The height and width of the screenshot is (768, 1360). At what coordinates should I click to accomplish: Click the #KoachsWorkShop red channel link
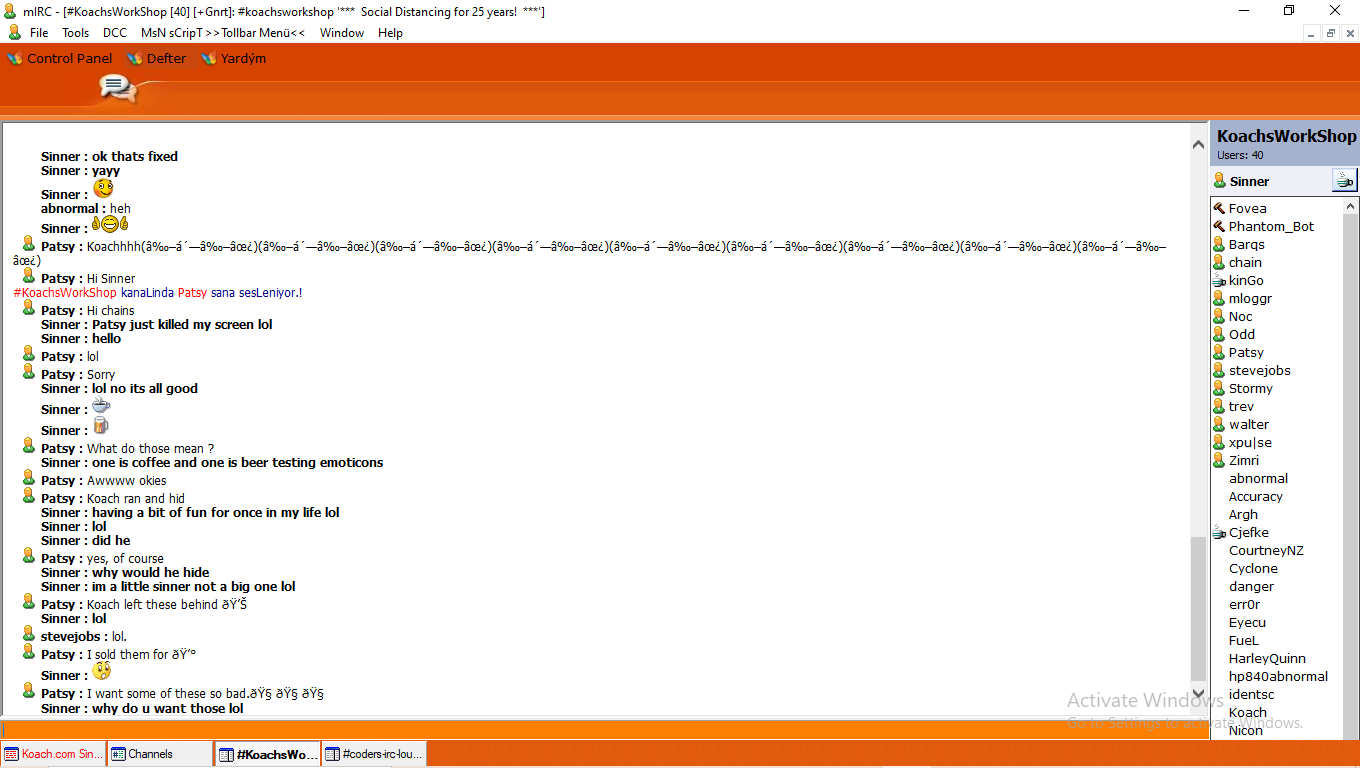[x=65, y=293]
